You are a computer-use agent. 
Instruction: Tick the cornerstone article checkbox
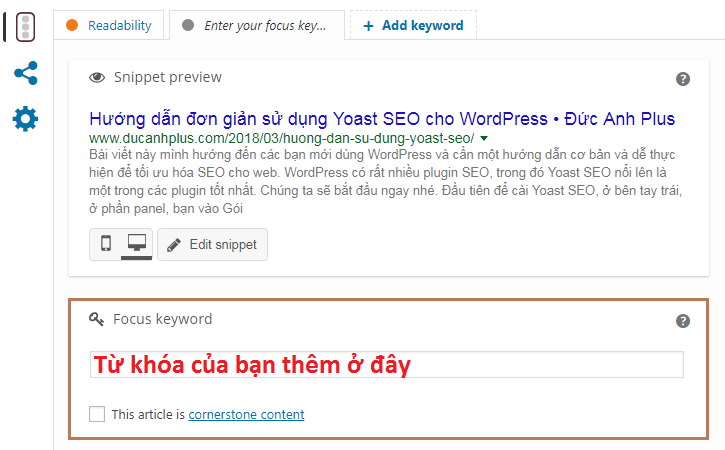click(x=97, y=414)
